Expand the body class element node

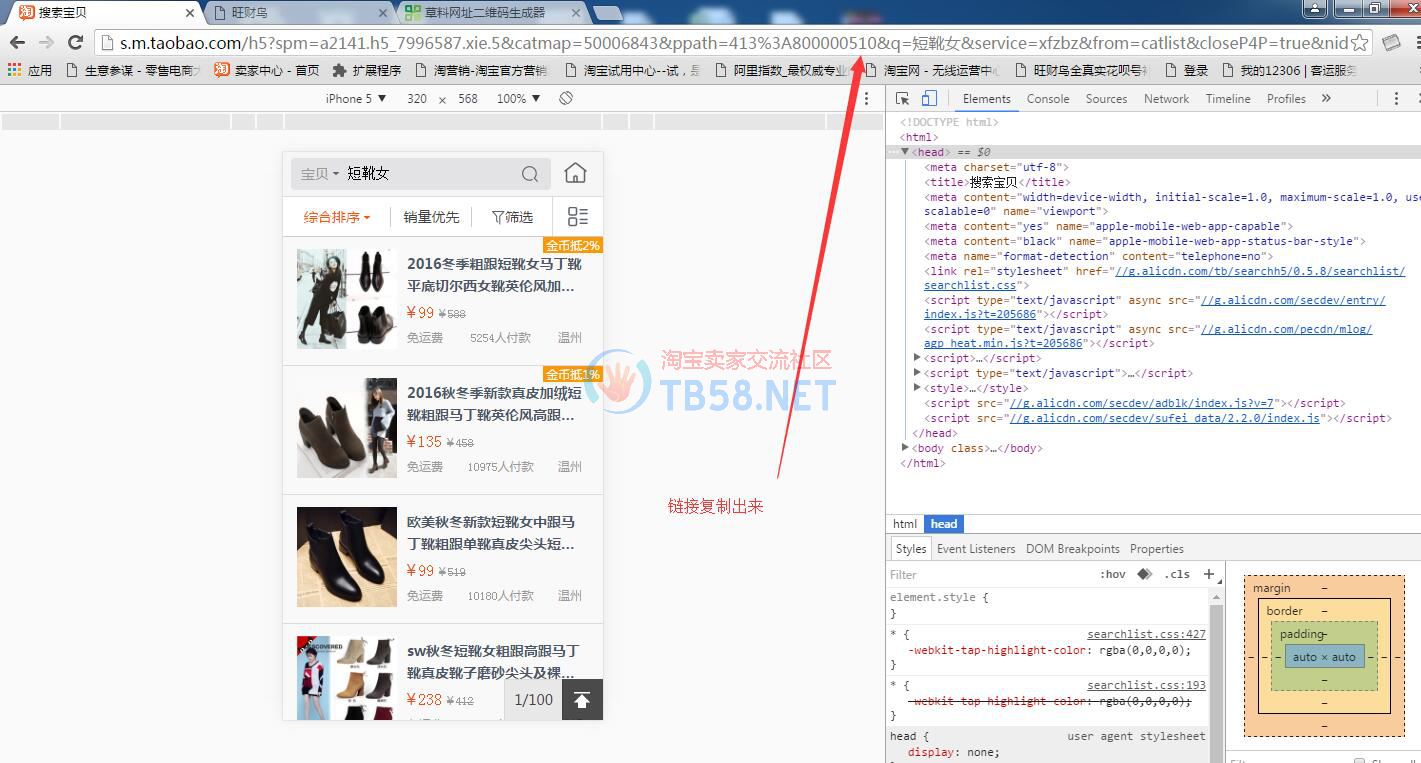pos(906,448)
